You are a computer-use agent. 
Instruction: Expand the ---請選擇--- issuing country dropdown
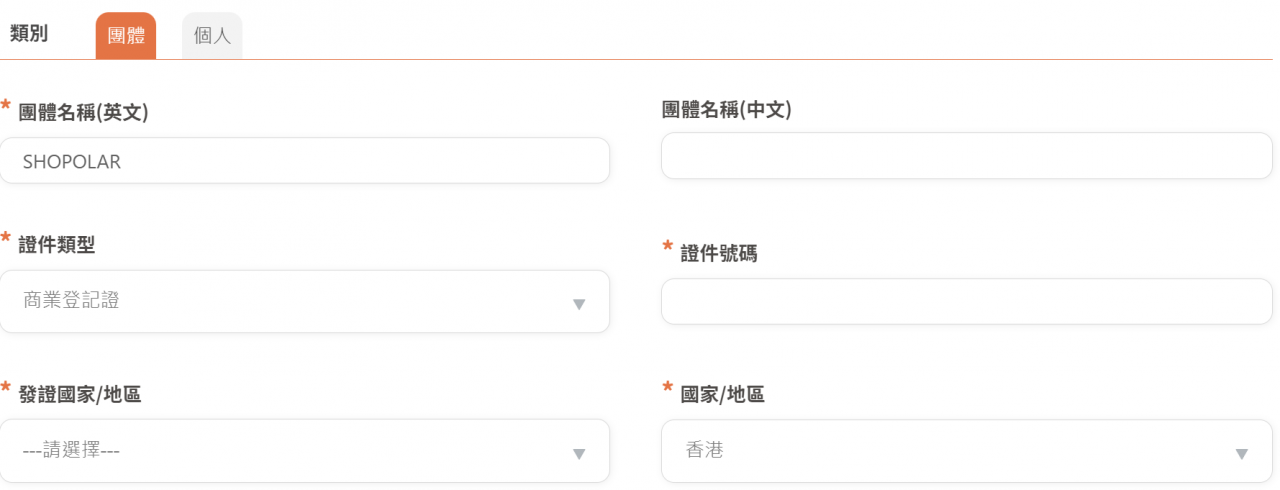point(300,451)
